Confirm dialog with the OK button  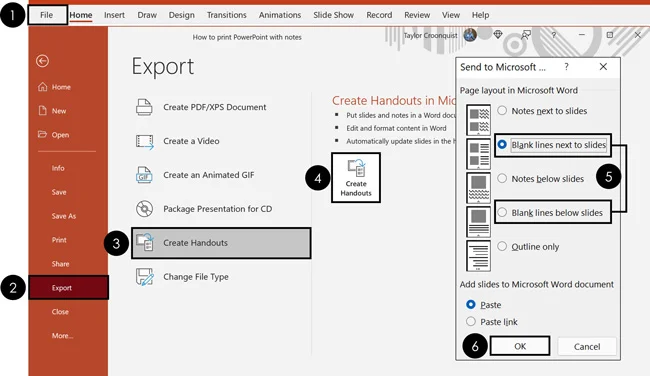coord(520,346)
